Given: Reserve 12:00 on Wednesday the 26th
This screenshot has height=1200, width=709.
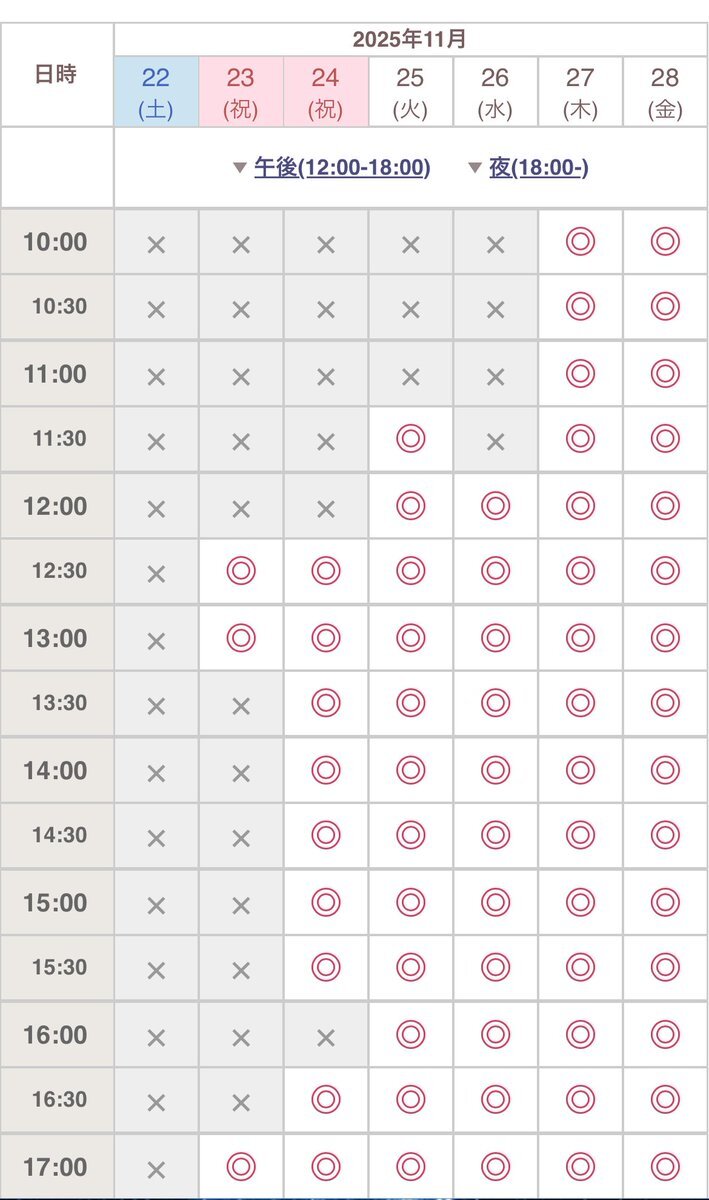Looking at the screenshot, I should coord(495,506).
